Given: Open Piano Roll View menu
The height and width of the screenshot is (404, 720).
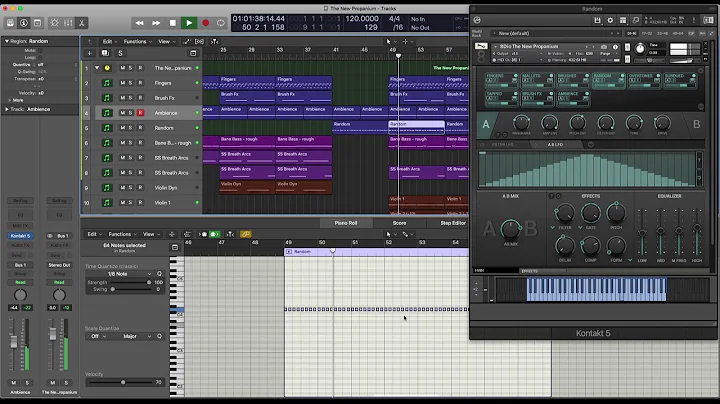Looking at the screenshot, I should click(150, 234).
